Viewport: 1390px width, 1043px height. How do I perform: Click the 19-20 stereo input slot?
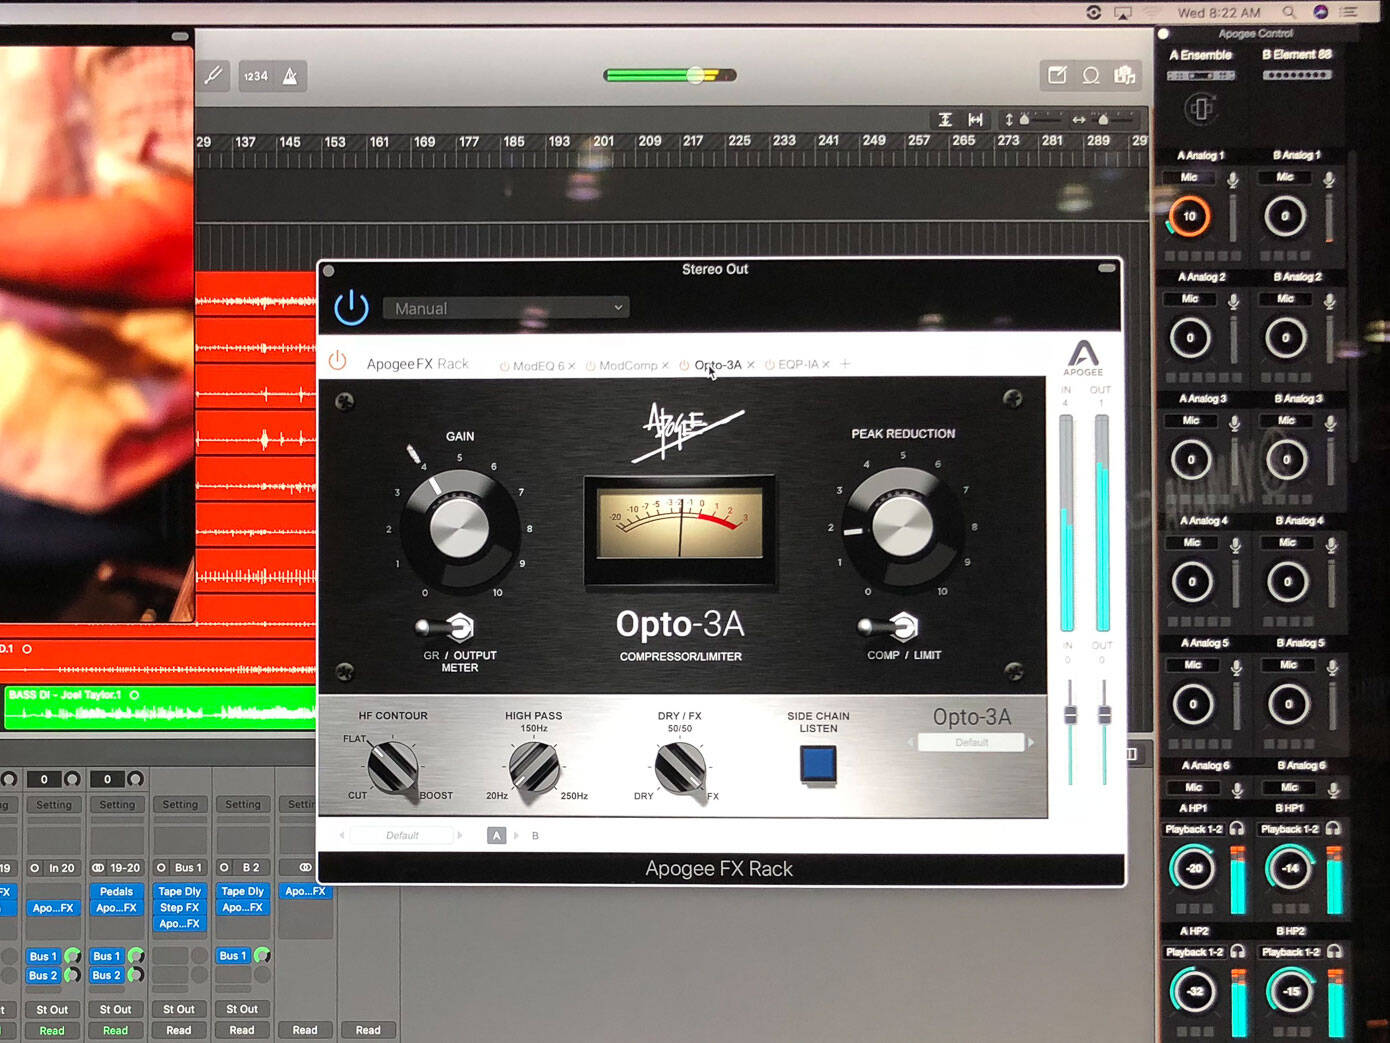(x=116, y=868)
